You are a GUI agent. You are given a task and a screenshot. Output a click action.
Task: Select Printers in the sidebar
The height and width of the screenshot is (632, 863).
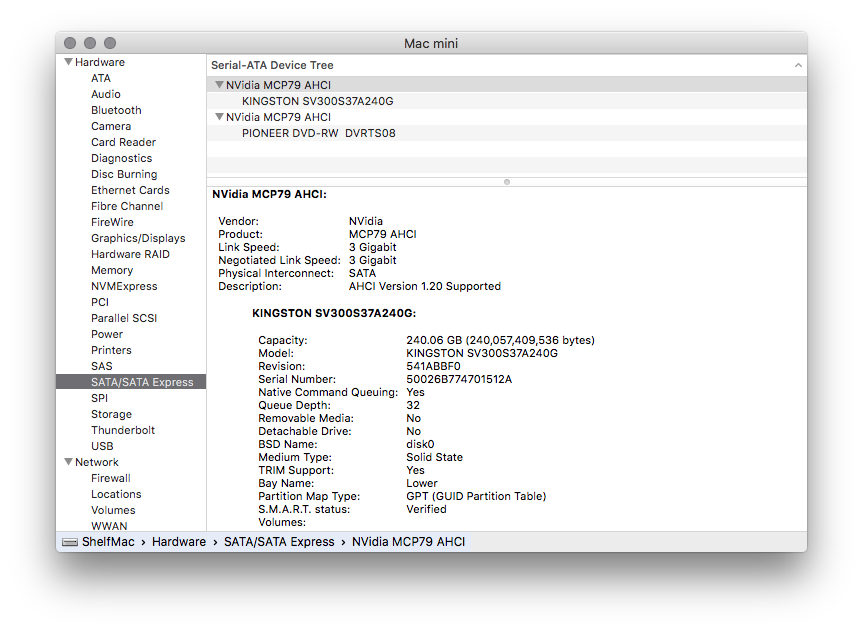tap(111, 350)
